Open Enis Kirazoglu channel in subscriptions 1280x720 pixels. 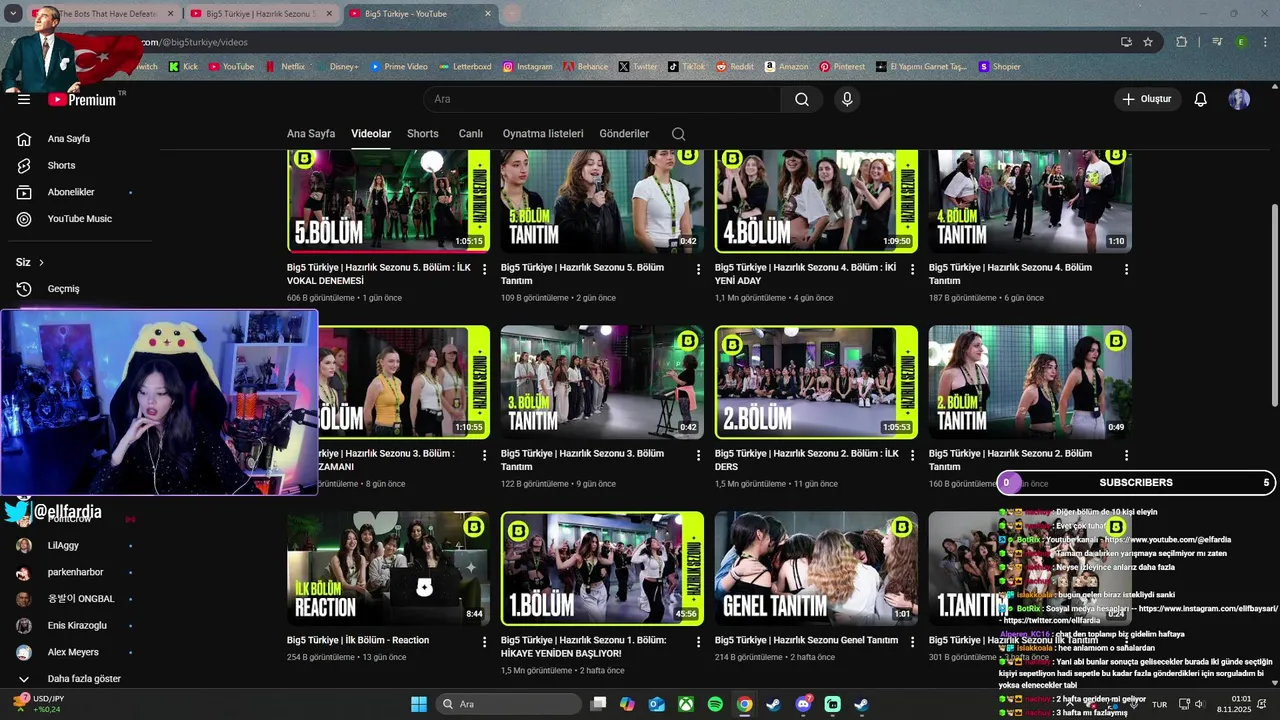click(x=76, y=626)
